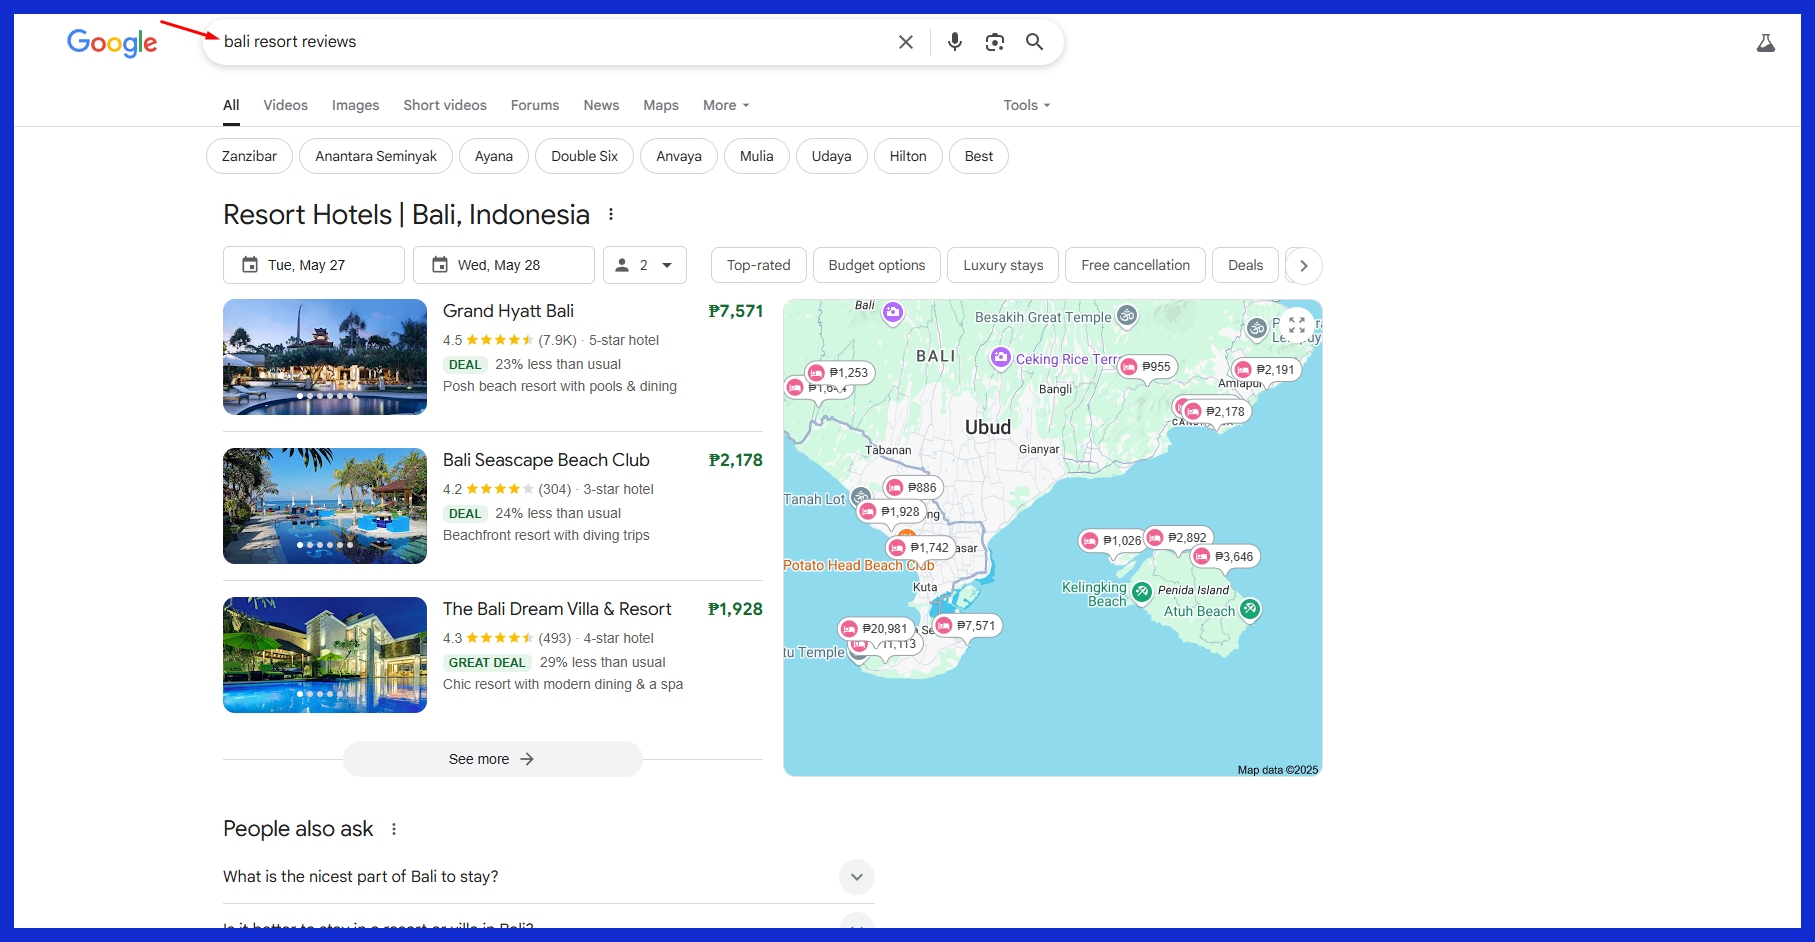Open three-dot menu beside Resort Hotels heading

(x=611, y=215)
